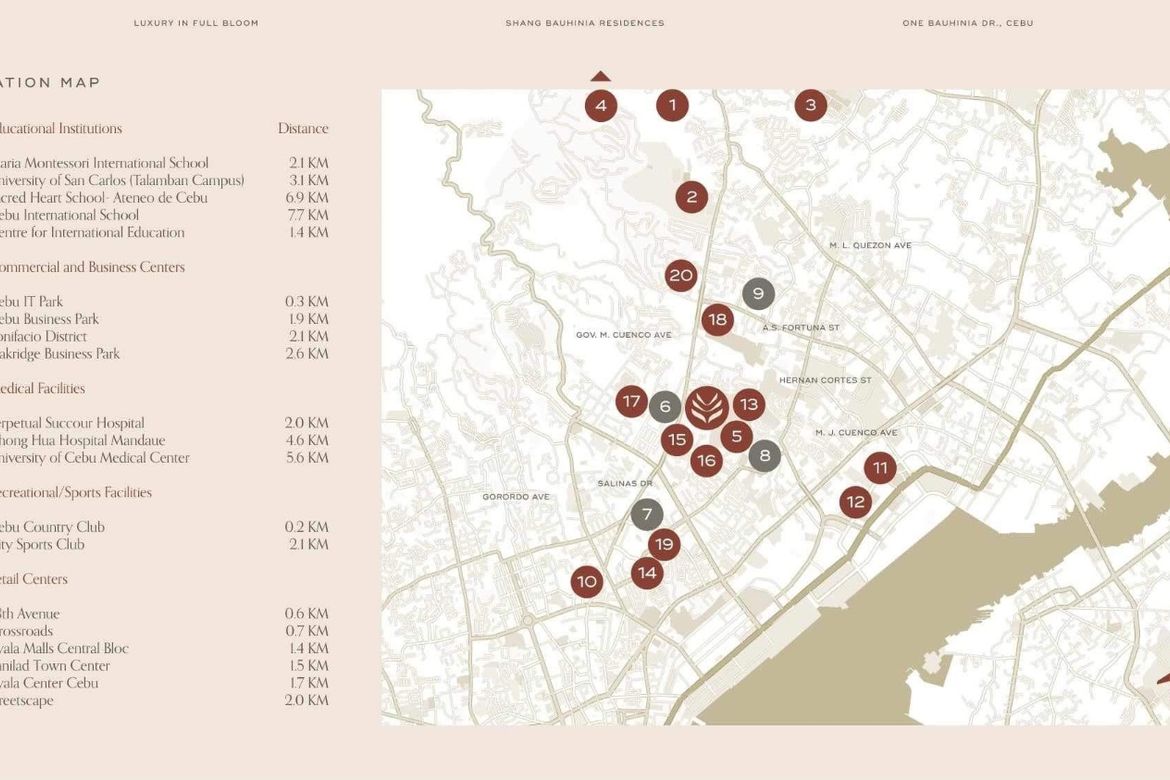The height and width of the screenshot is (780, 1170).
Task: Select gray map marker number 6
Action: [665, 407]
